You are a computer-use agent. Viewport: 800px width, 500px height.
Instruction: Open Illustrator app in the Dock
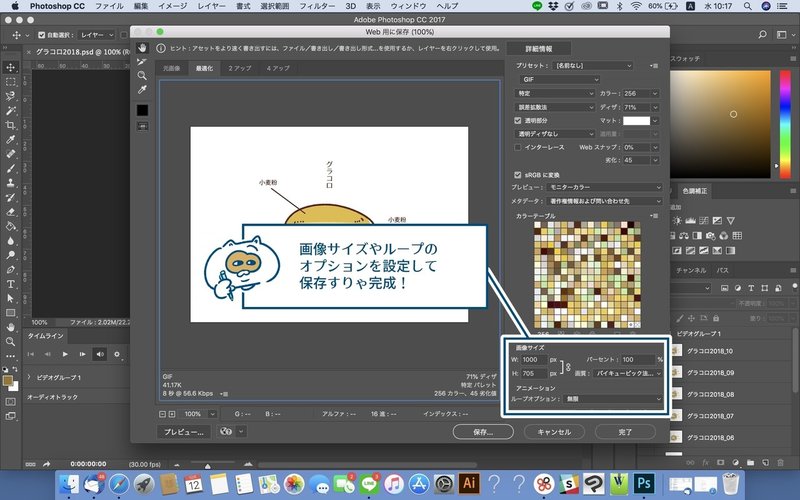(x=469, y=483)
